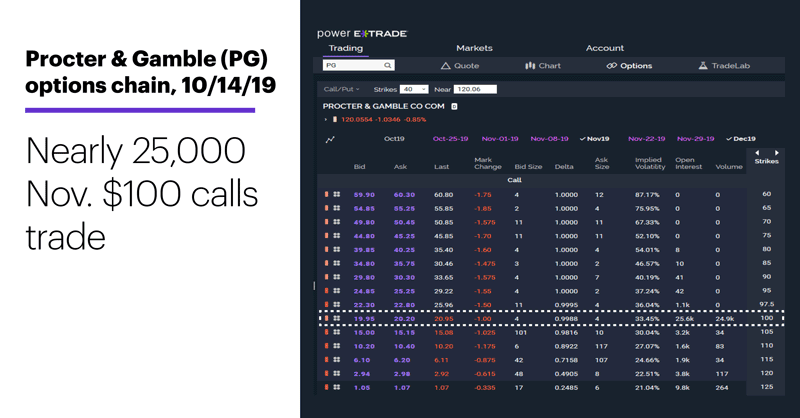Click grid icon on the 90 strike row
The image size is (800, 418).
coord(337,277)
